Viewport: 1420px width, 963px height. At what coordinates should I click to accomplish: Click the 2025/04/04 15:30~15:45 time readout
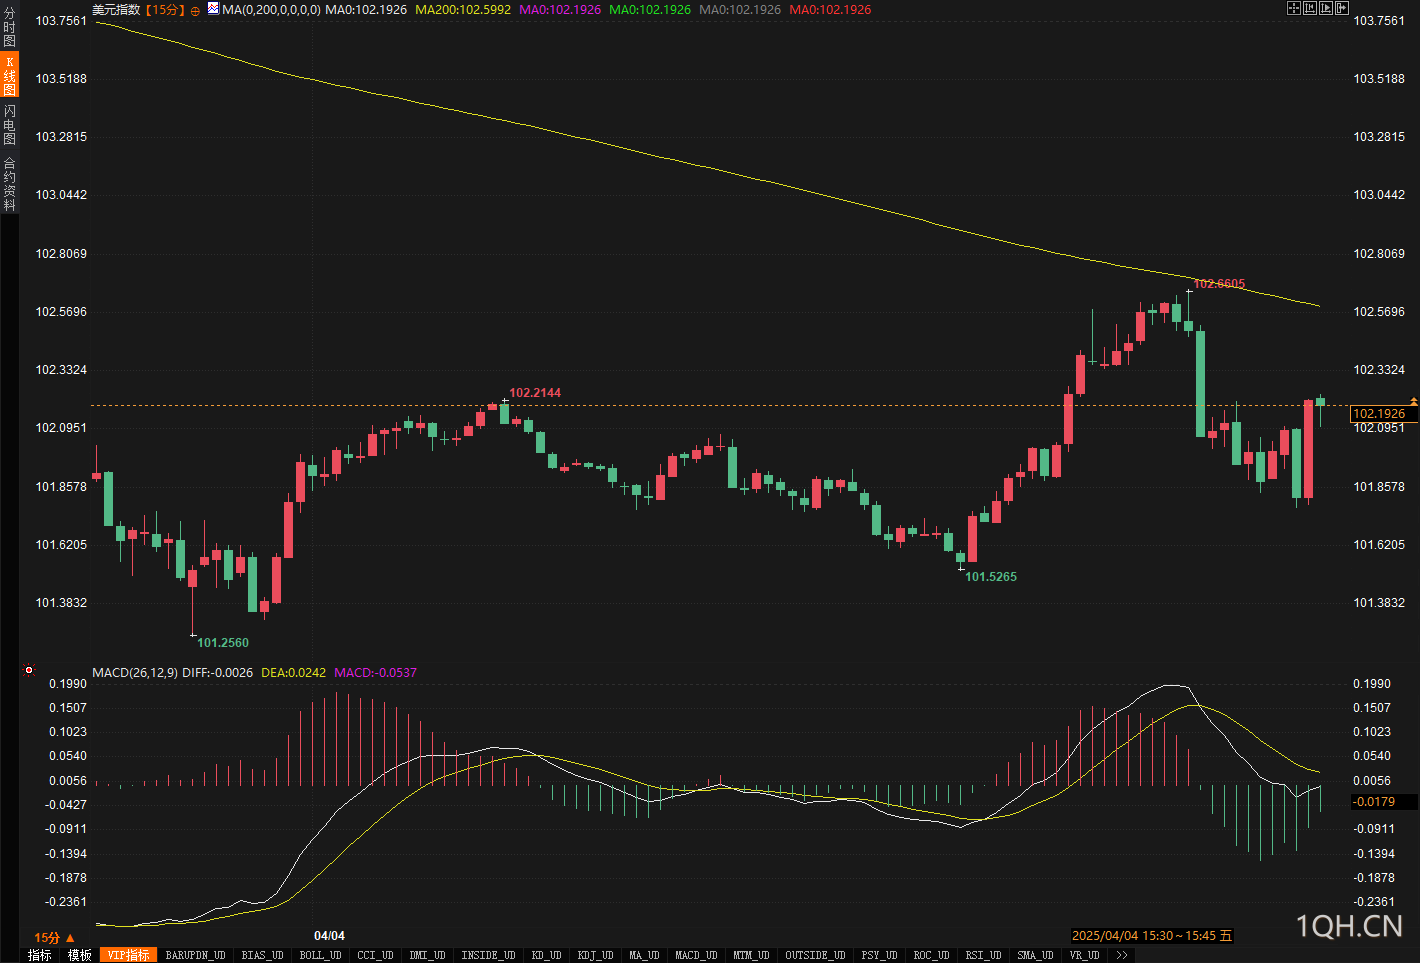[x=1152, y=936]
